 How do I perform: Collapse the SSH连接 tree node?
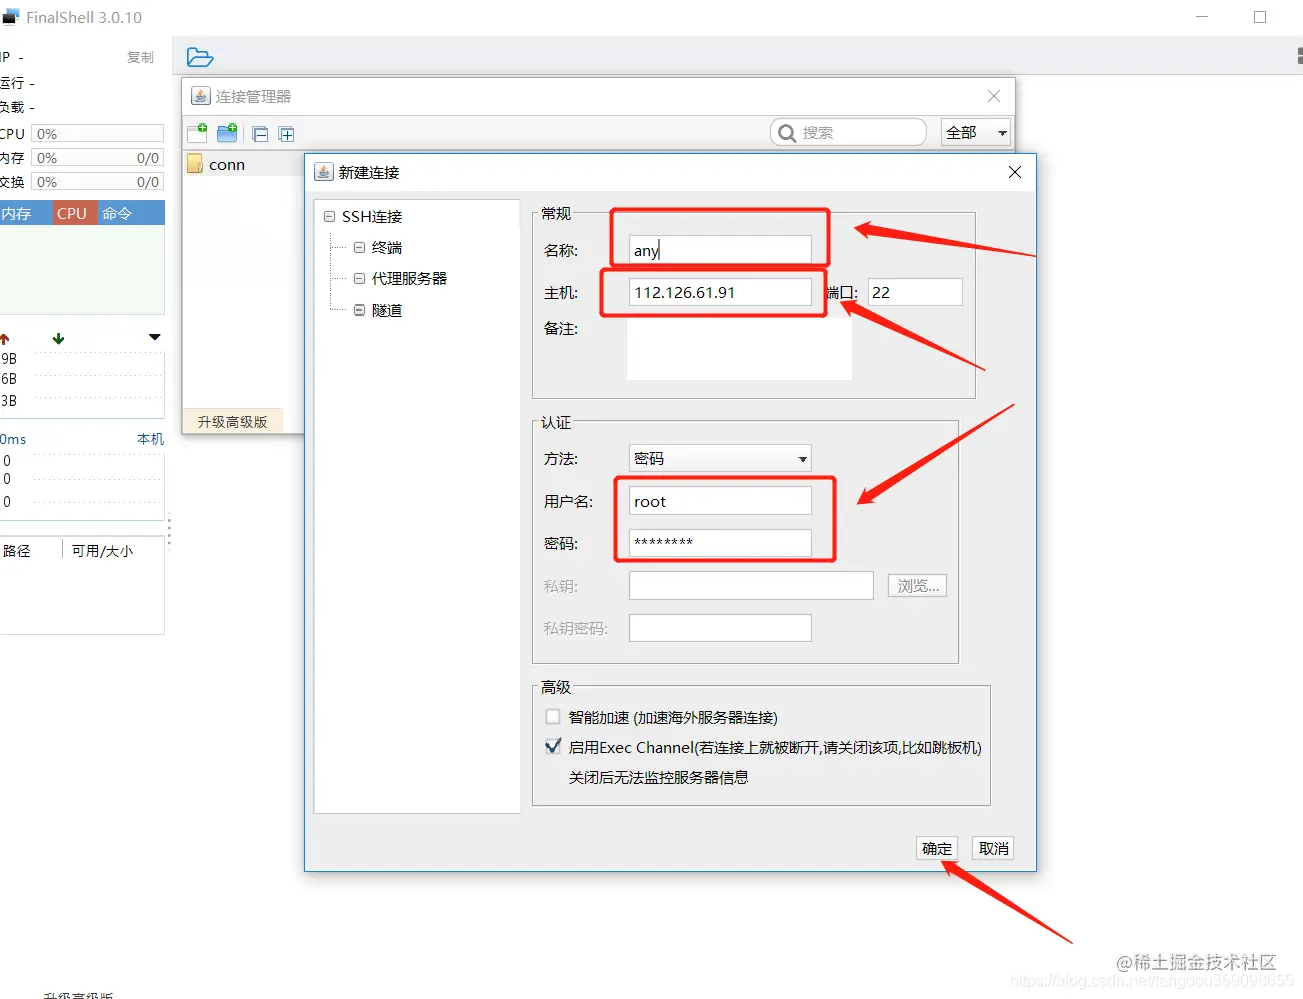[329, 216]
